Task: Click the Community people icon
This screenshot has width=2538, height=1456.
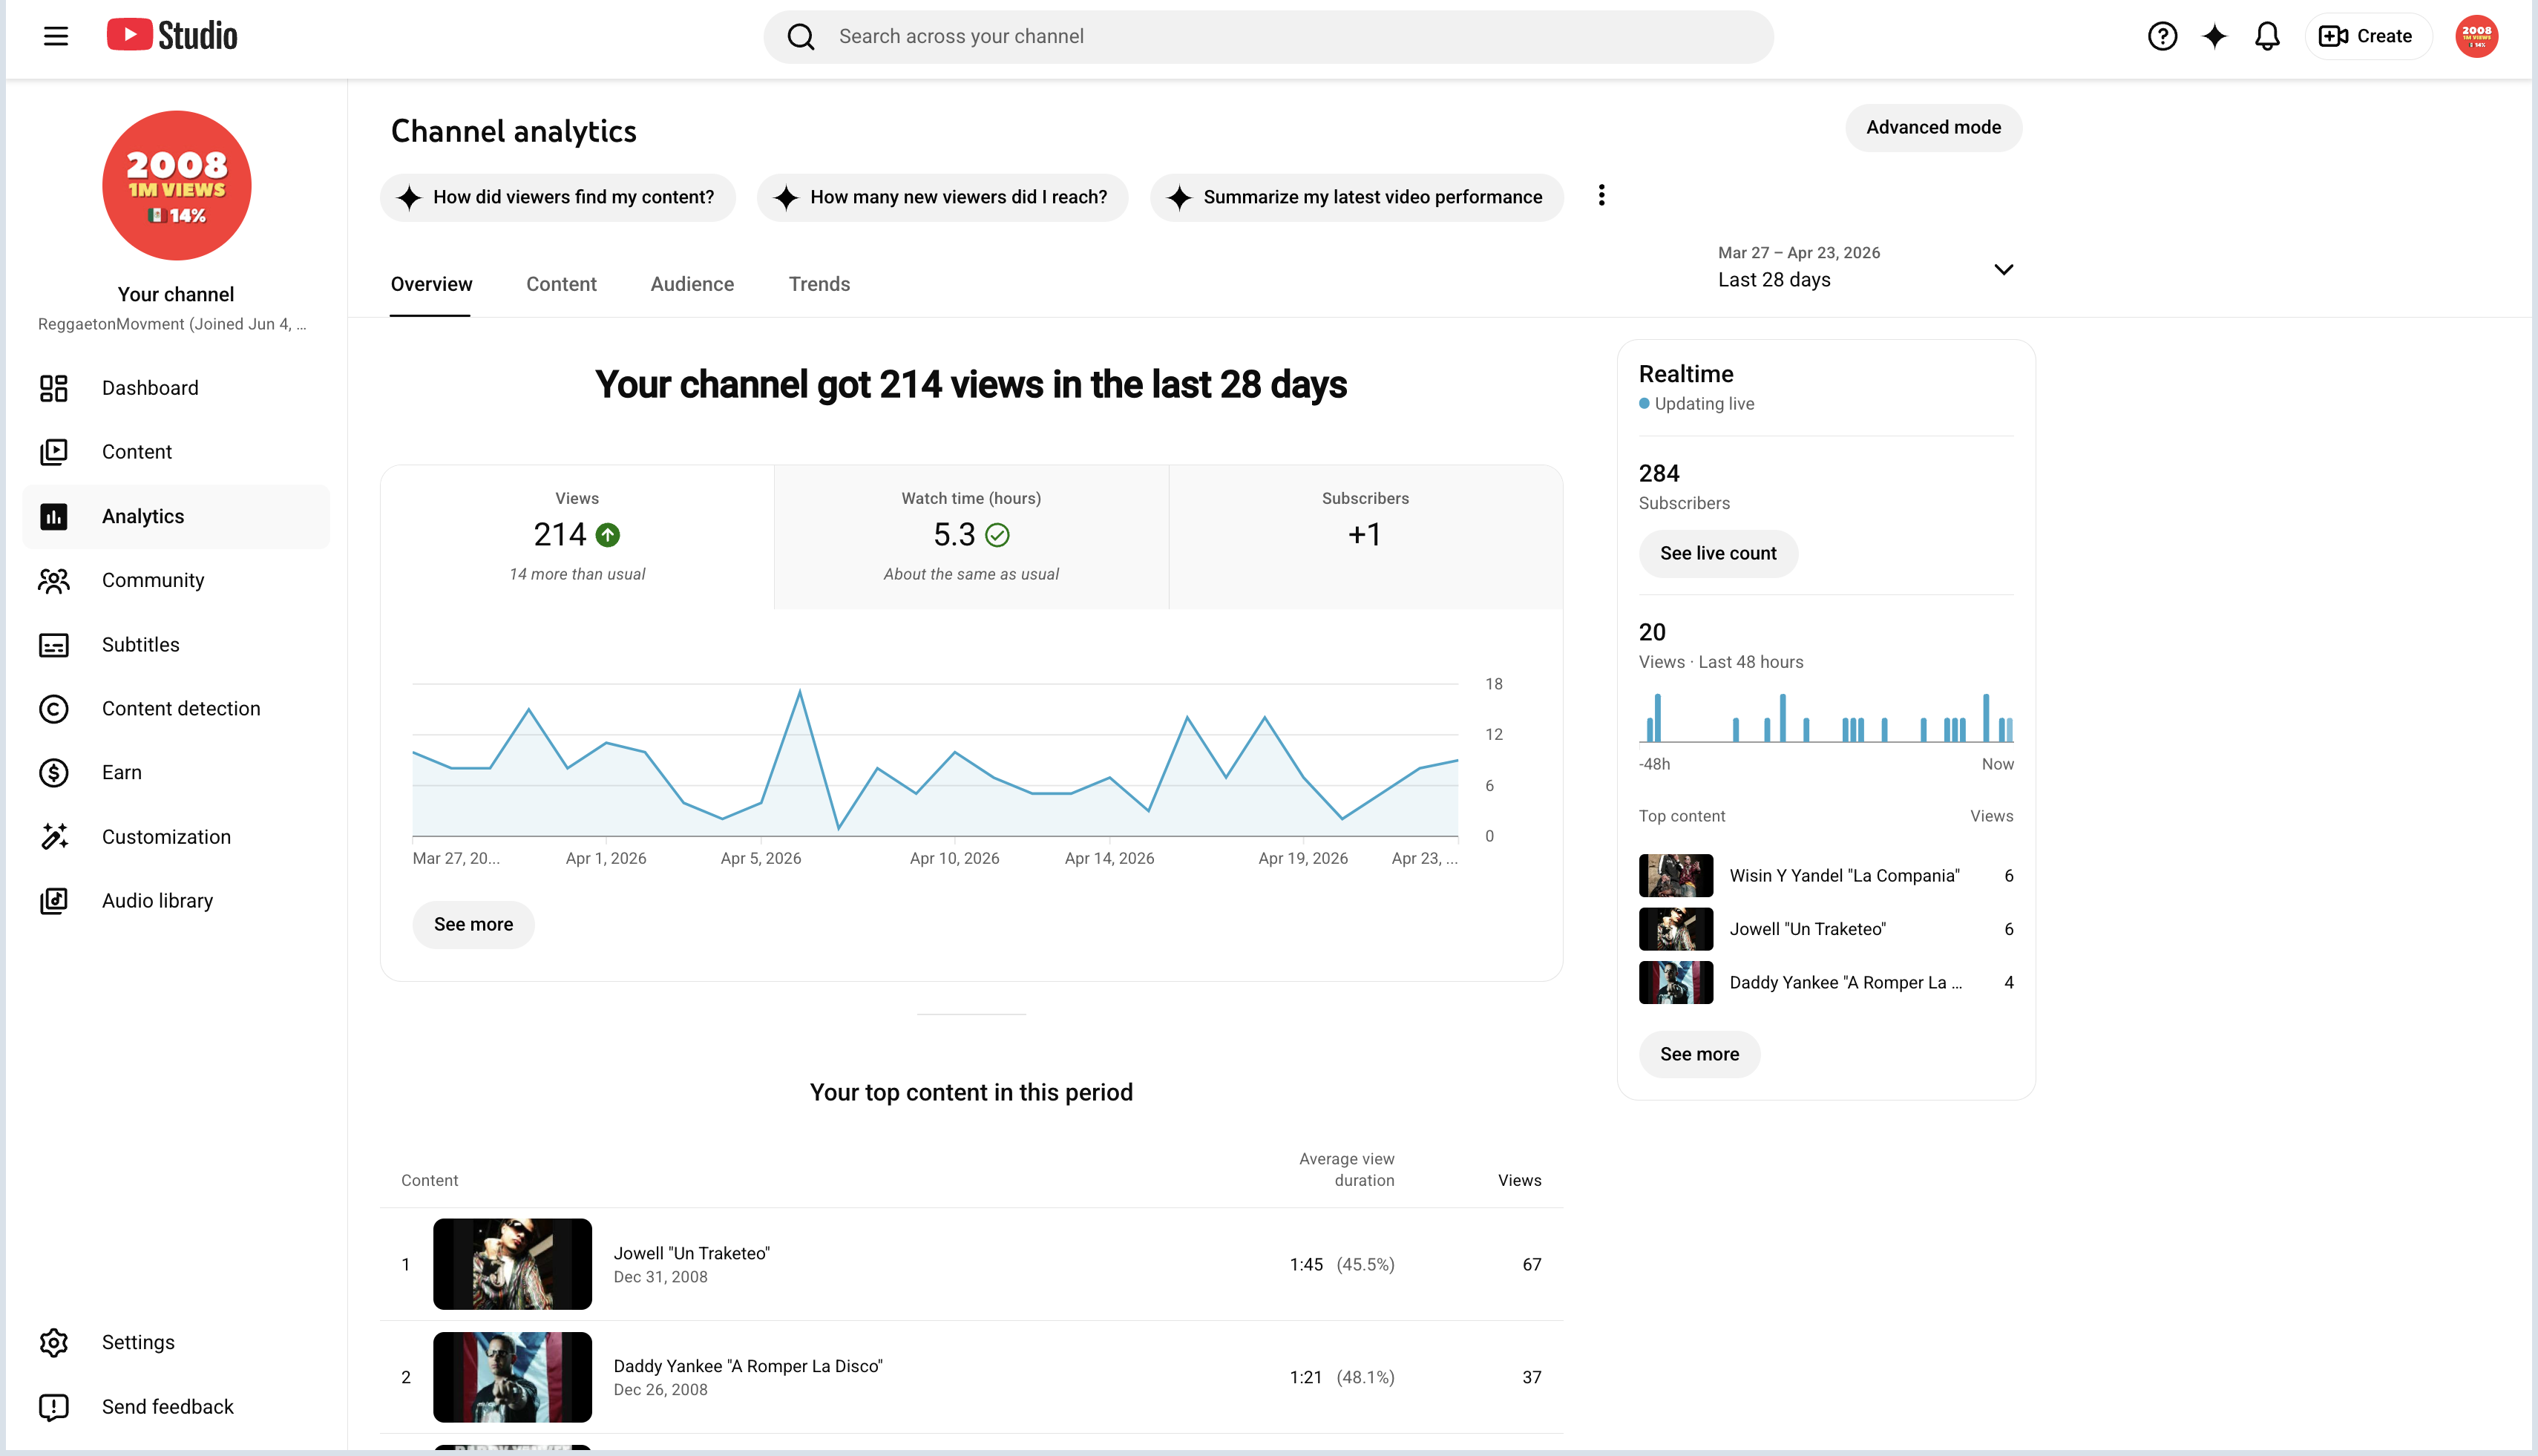Action: pos(54,580)
